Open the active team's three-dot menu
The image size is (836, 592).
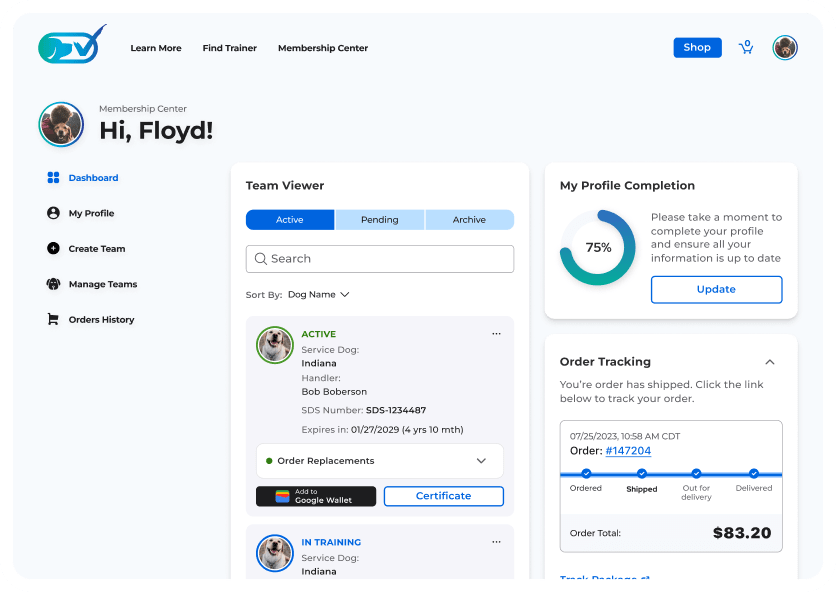click(496, 334)
